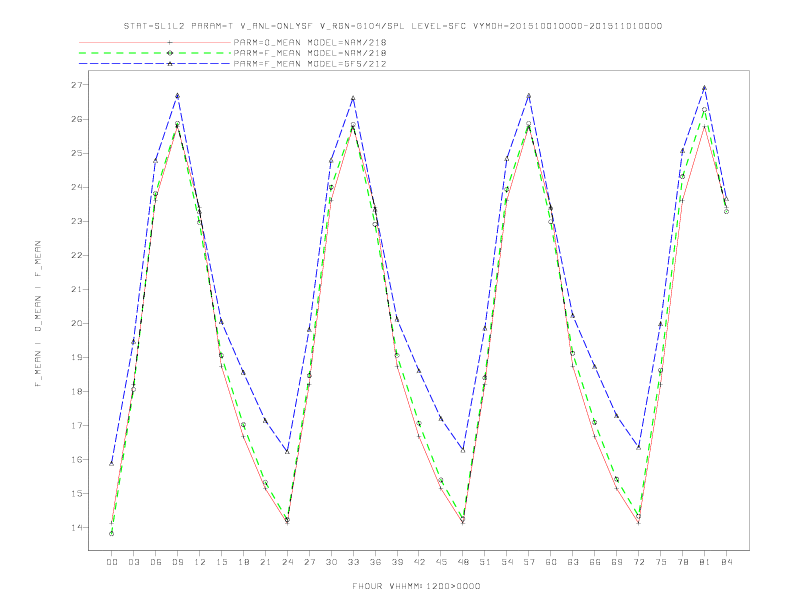
Task: Click x-axis tick label 54
Action: tap(507, 562)
